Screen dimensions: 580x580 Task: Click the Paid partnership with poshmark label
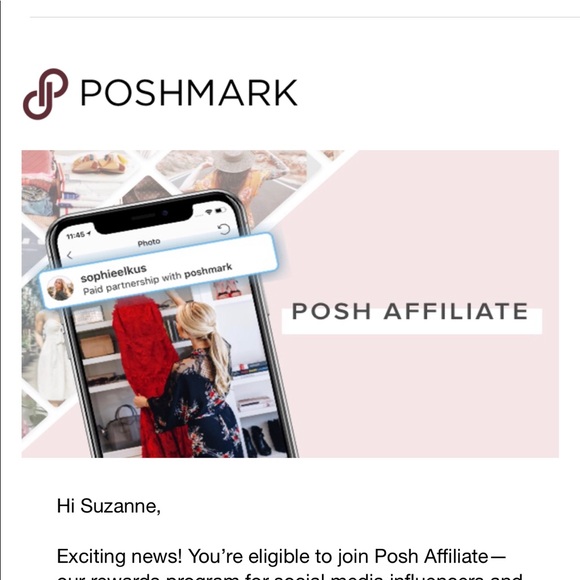click(158, 279)
